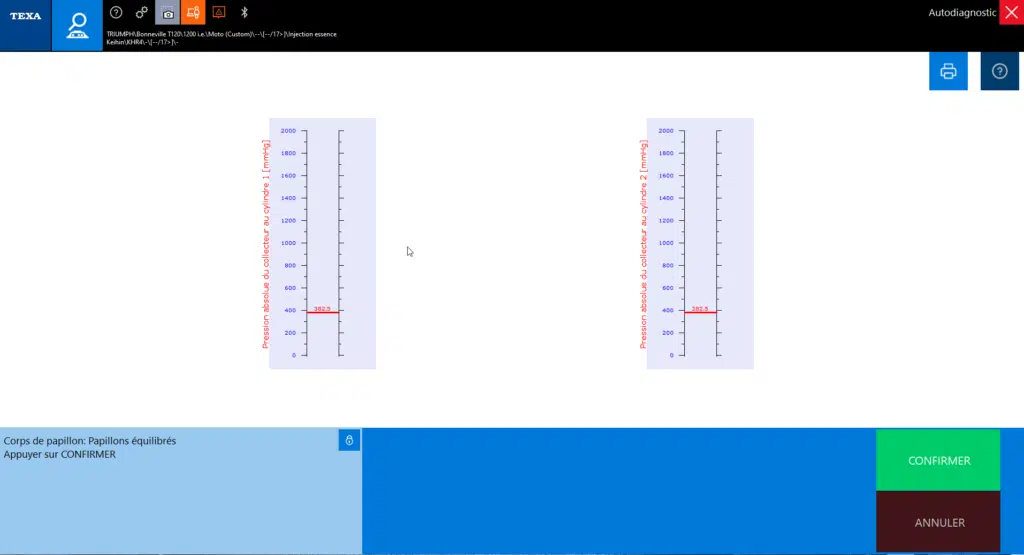Take a screenshot with the camera icon
Screen dimensions: 1024x555
click(167, 12)
